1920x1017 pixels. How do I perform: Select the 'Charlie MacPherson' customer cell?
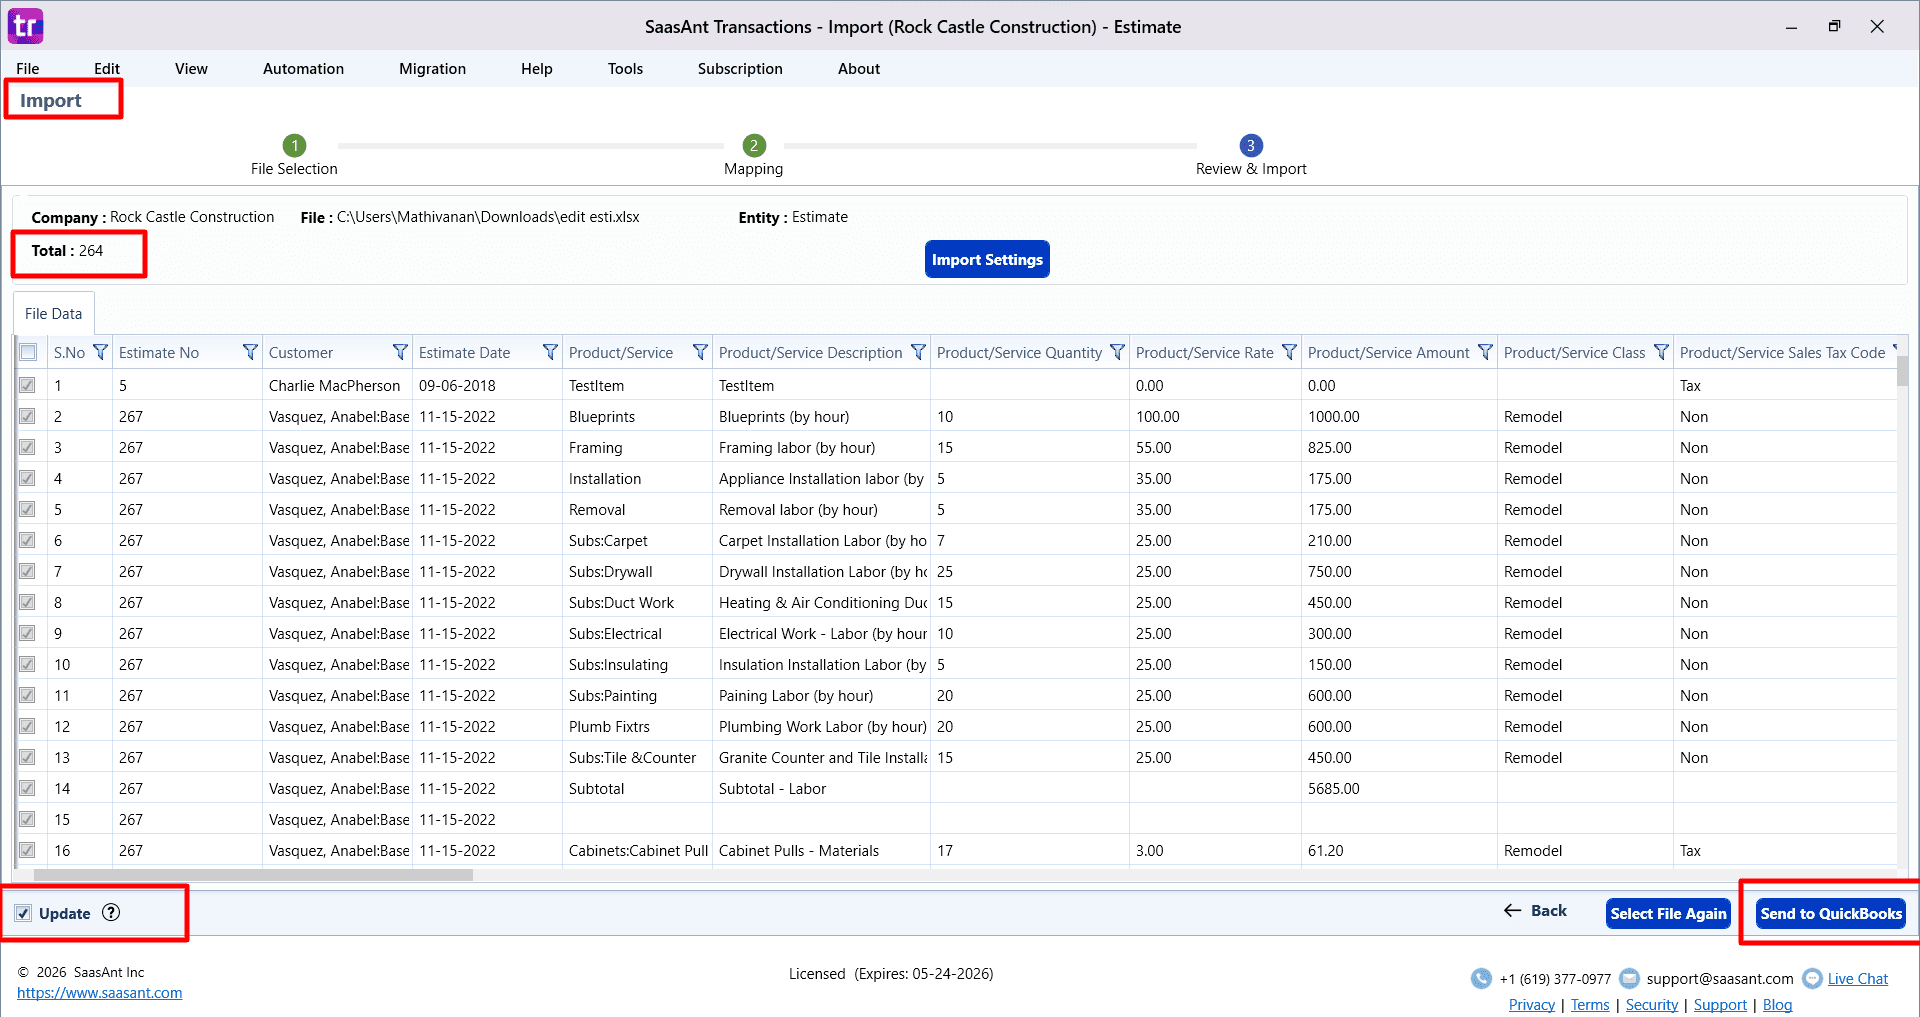point(337,385)
